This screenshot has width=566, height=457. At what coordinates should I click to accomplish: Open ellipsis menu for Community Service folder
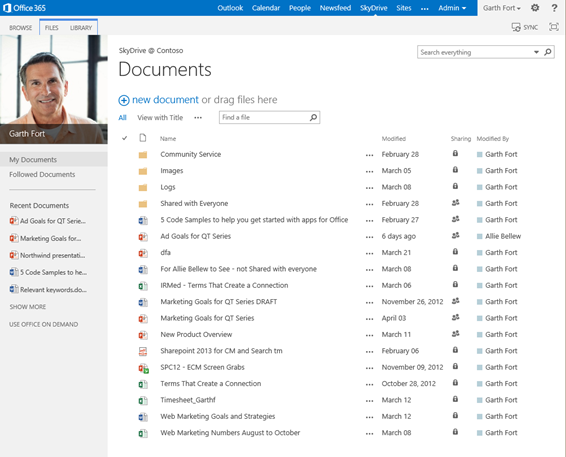[369, 155]
